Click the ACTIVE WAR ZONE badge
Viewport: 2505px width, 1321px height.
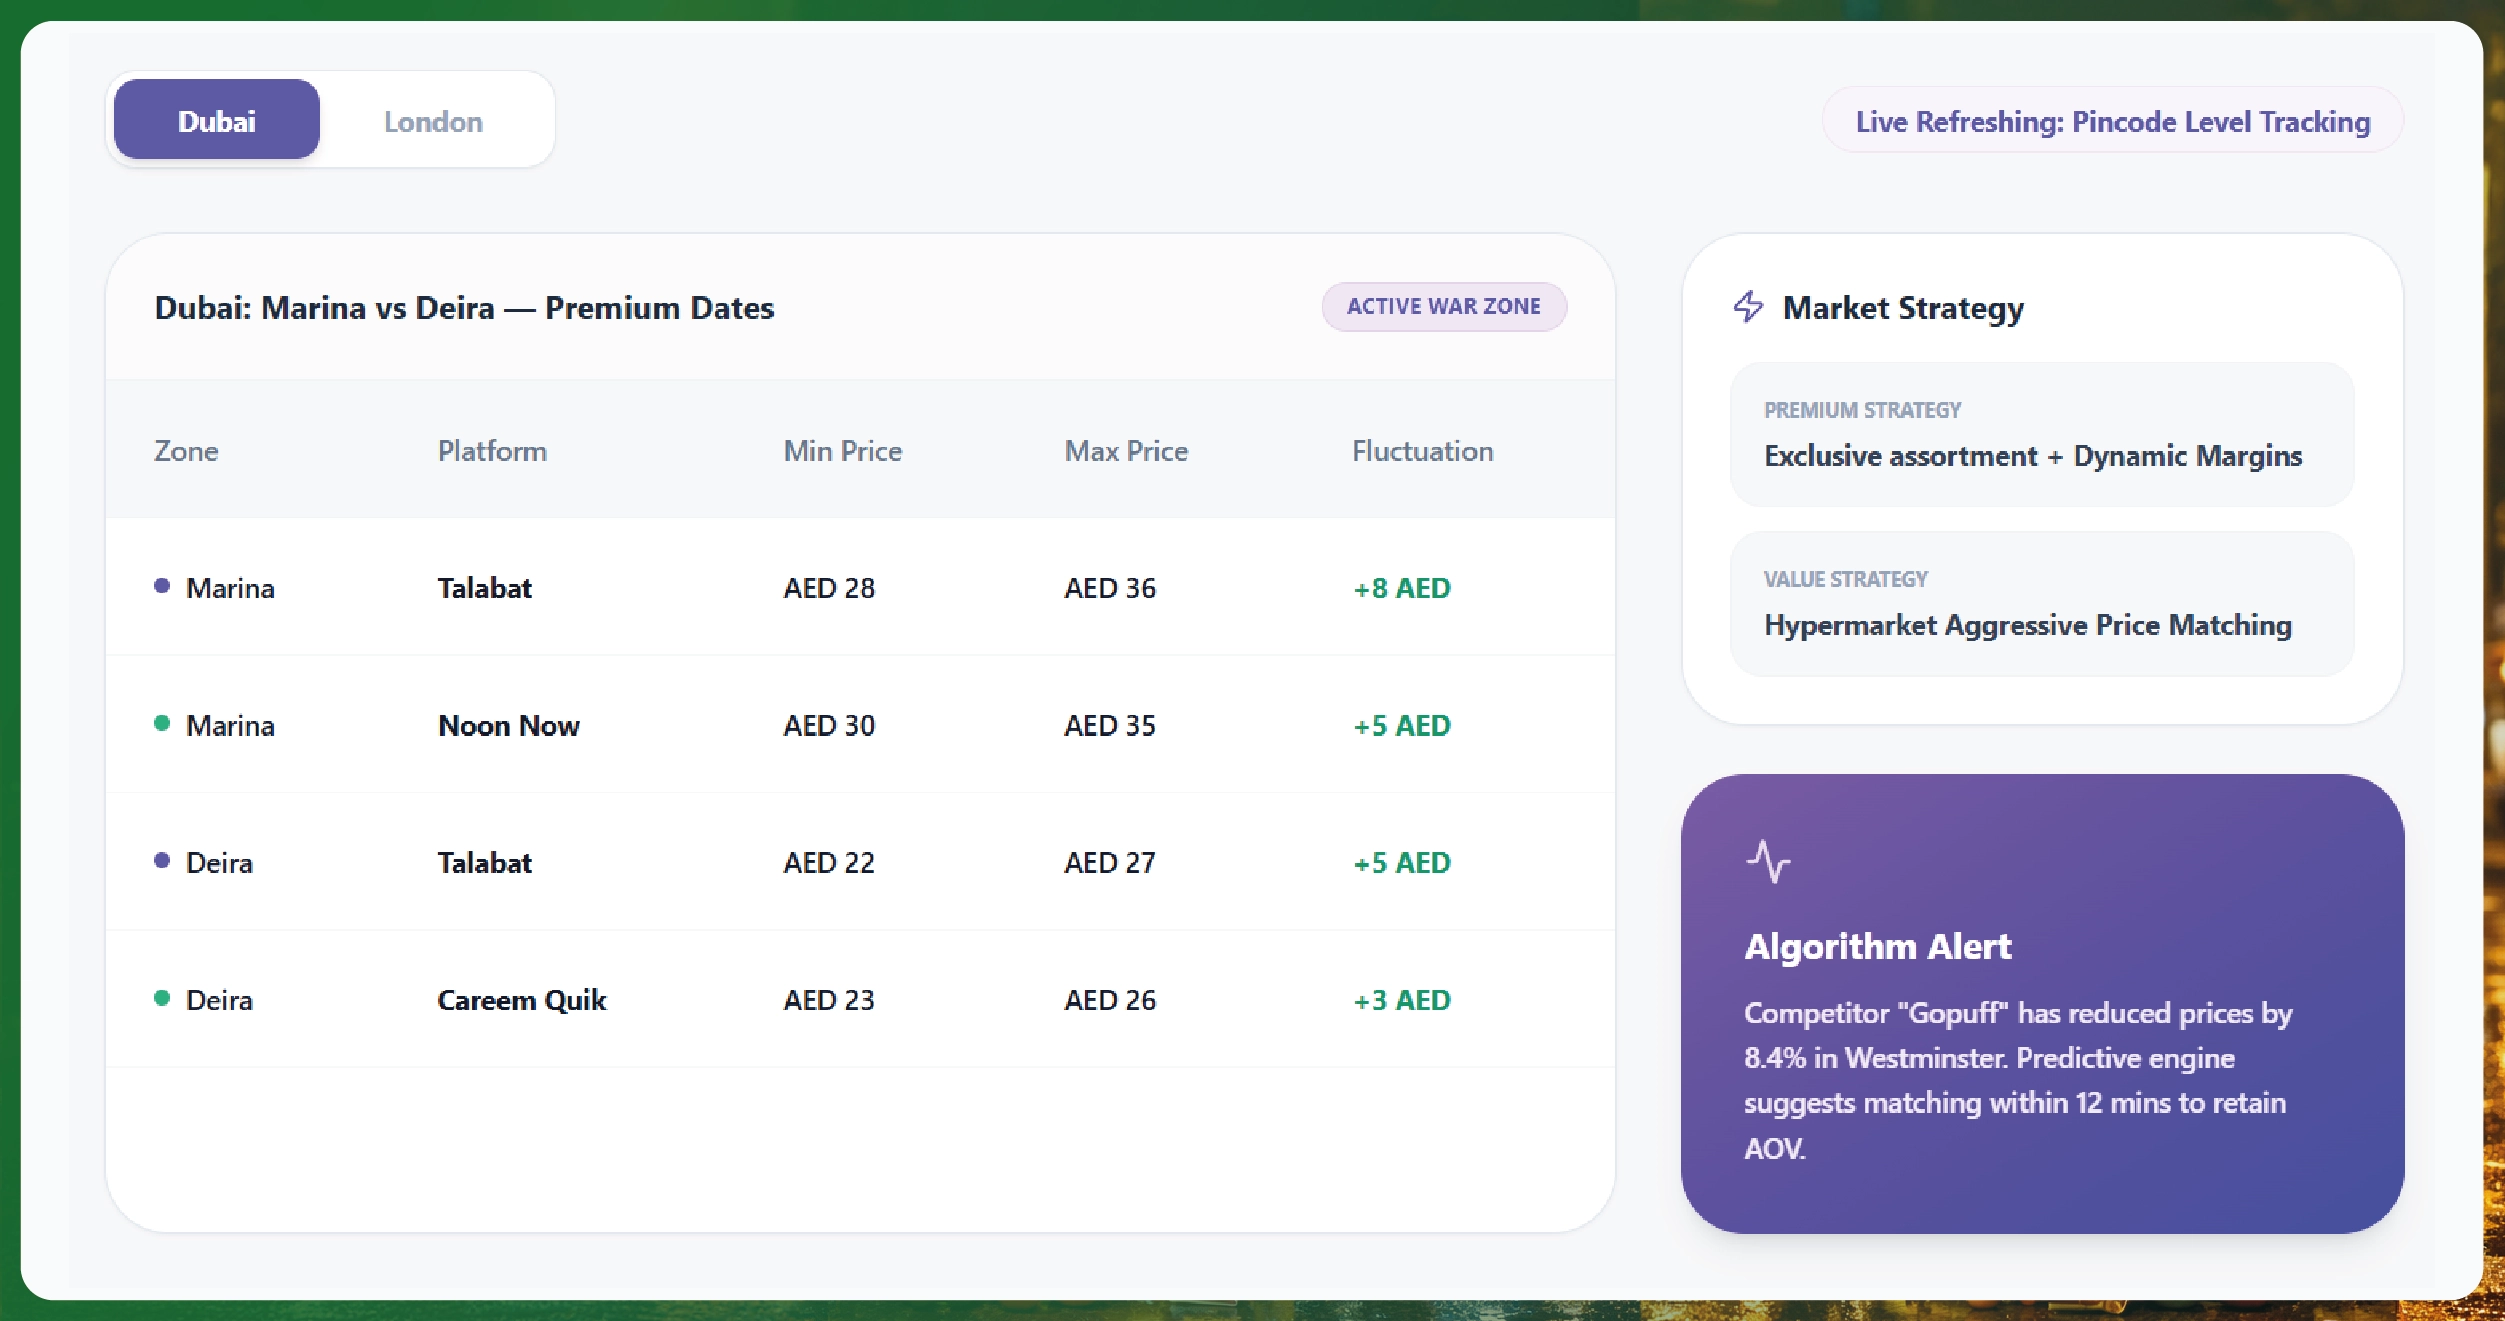tap(1444, 306)
